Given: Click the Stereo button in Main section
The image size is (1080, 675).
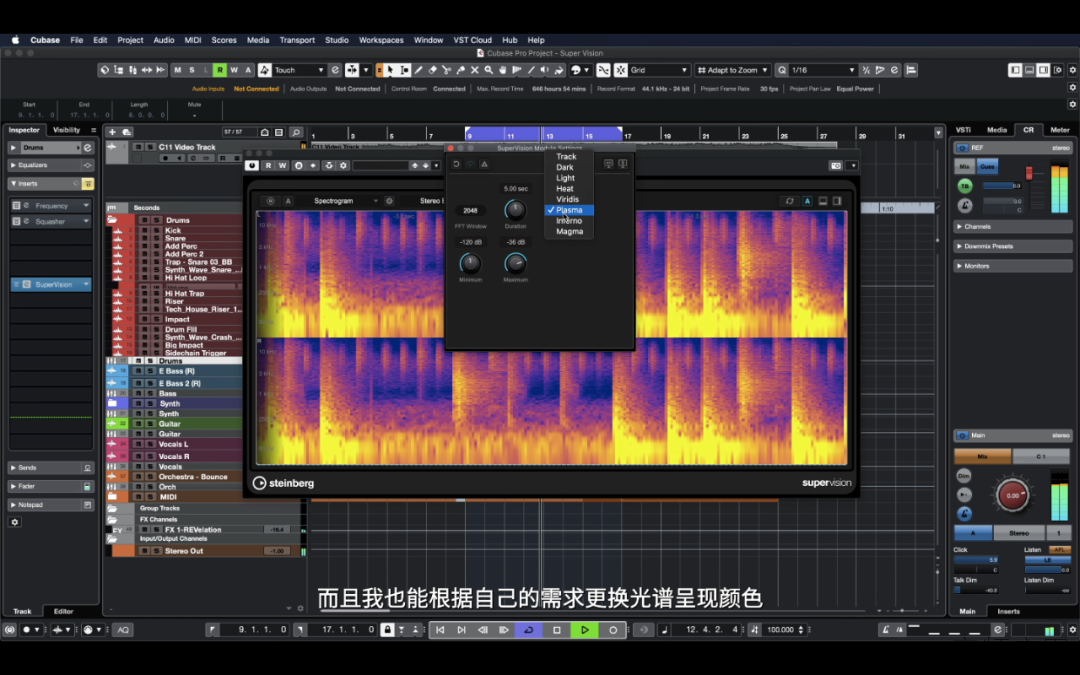Looking at the screenshot, I should (x=1019, y=533).
